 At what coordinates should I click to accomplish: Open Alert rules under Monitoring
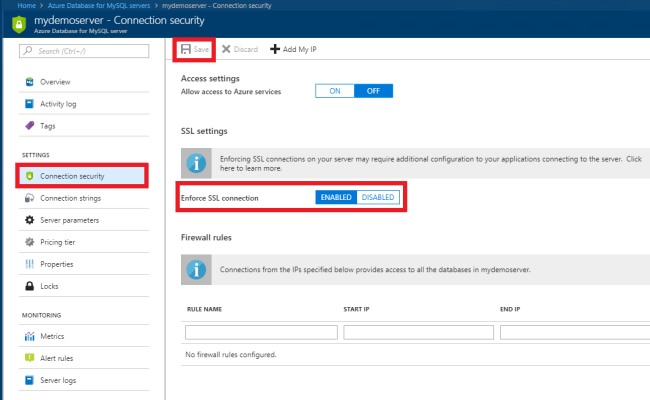click(x=84, y=358)
